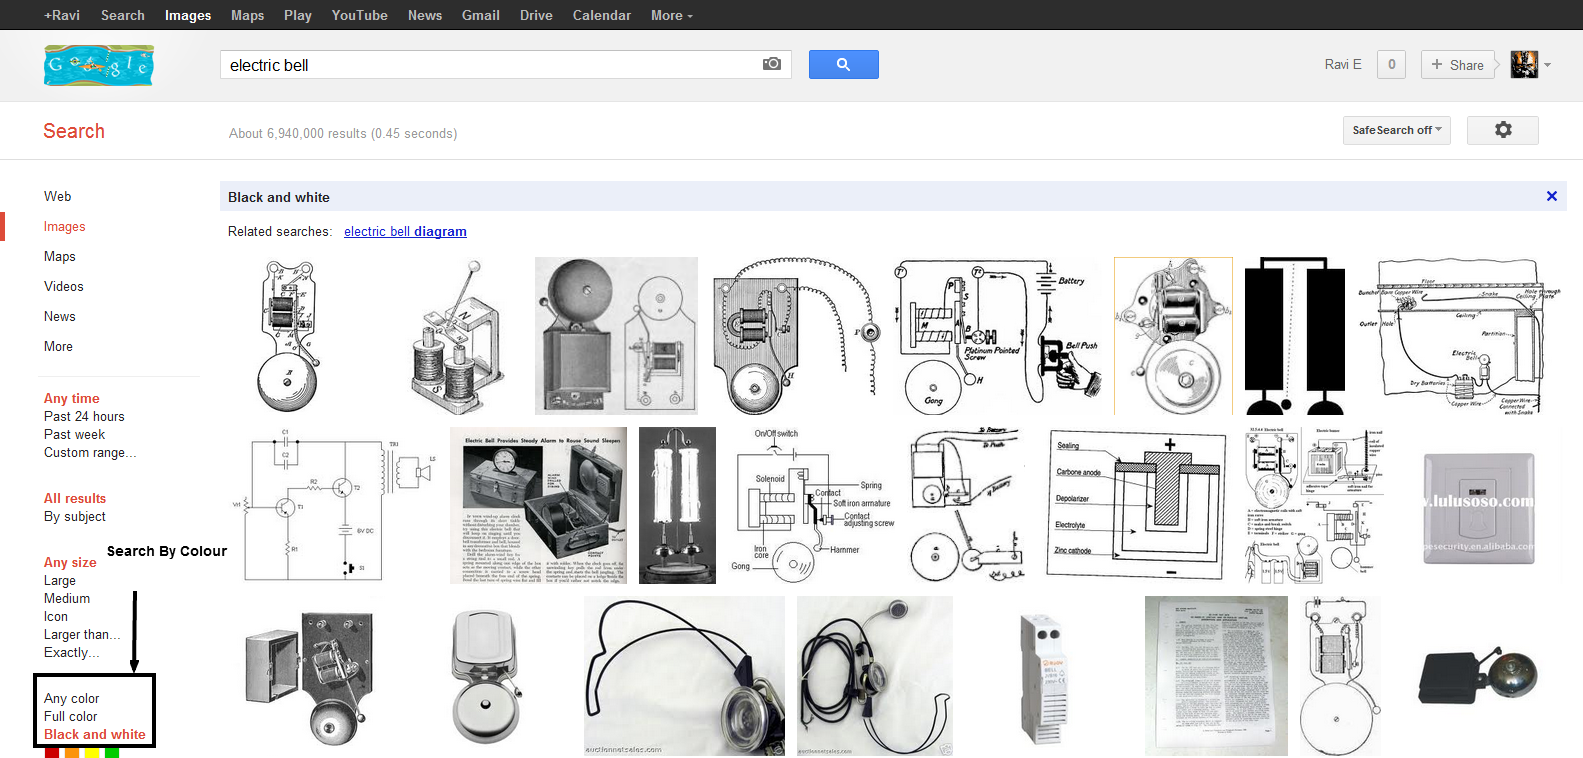1583x758 pixels.
Task: Select the Any color filter option
Action: coord(71,698)
